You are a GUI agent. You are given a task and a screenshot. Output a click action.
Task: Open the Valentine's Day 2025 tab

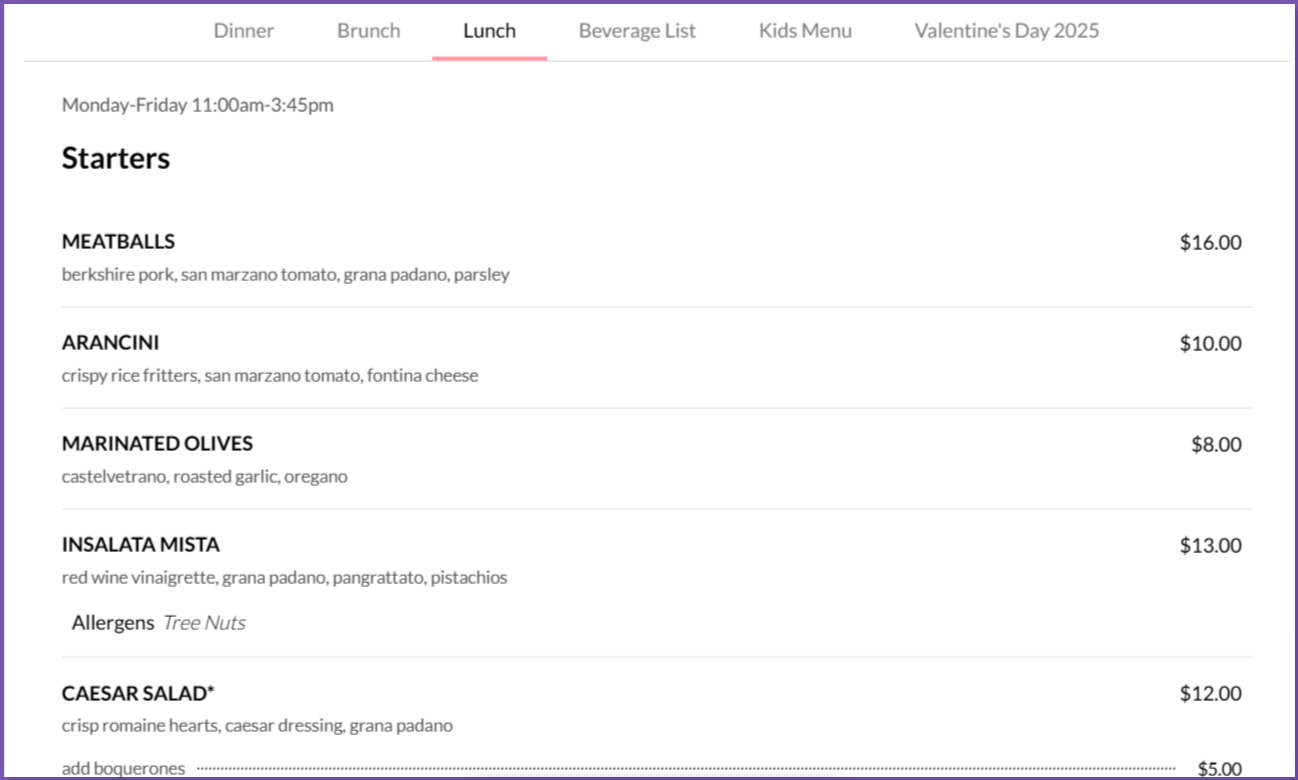(1006, 31)
